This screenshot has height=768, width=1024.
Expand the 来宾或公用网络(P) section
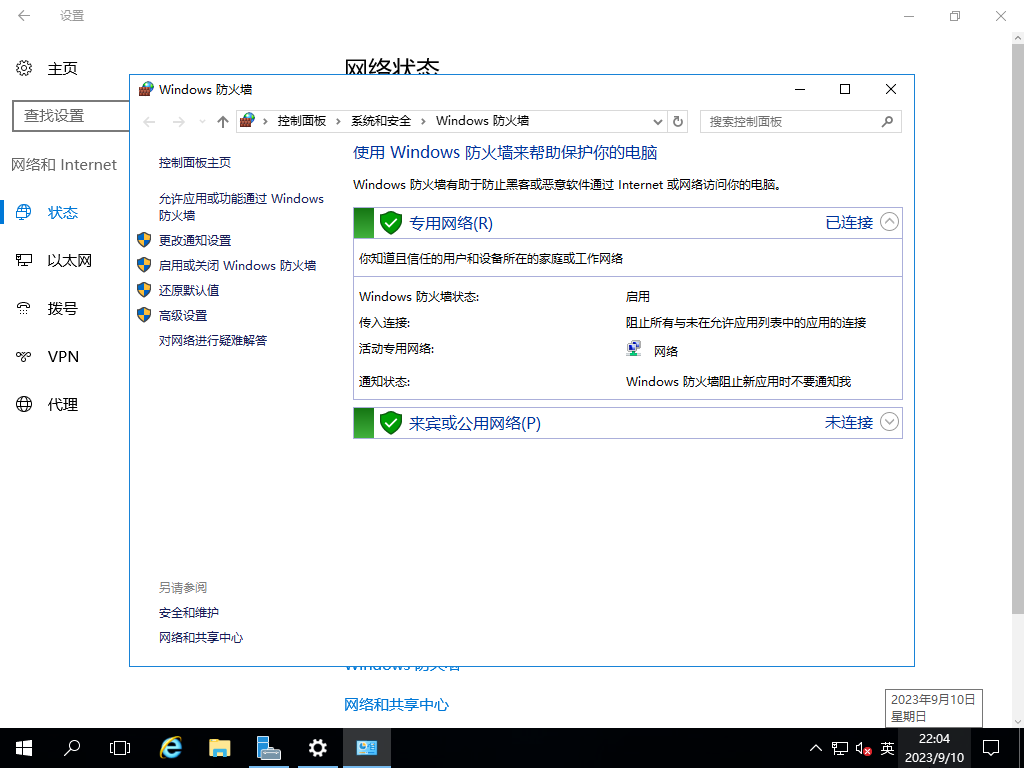pos(889,423)
